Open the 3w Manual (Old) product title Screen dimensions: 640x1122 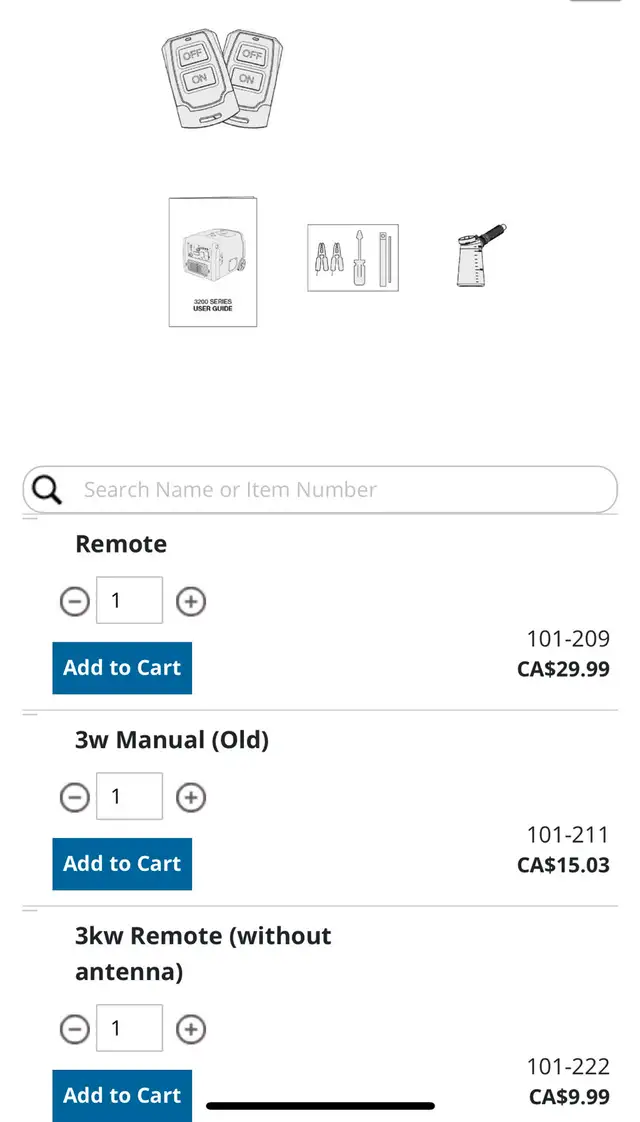coord(172,740)
